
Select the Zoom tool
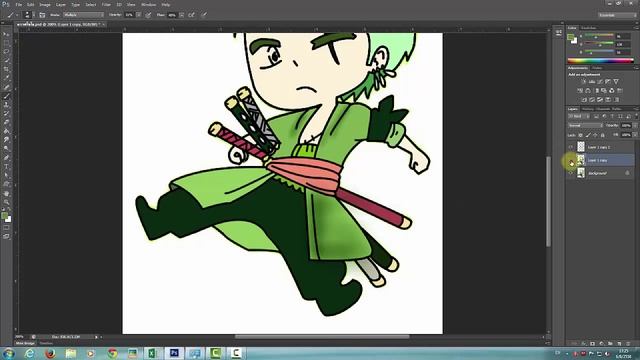6,202
